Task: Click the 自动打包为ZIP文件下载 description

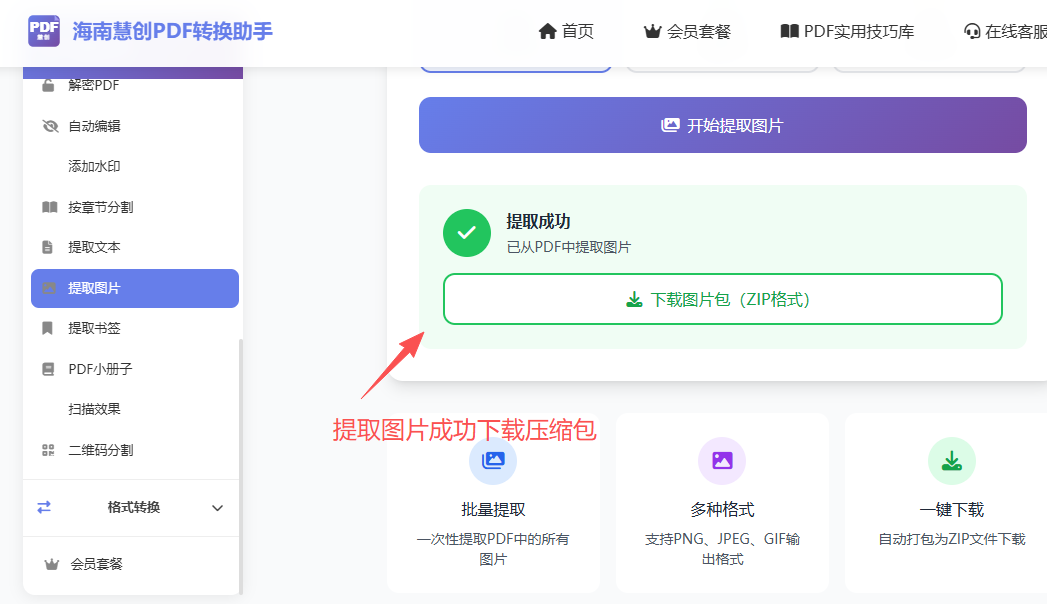Action: tap(952, 539)
